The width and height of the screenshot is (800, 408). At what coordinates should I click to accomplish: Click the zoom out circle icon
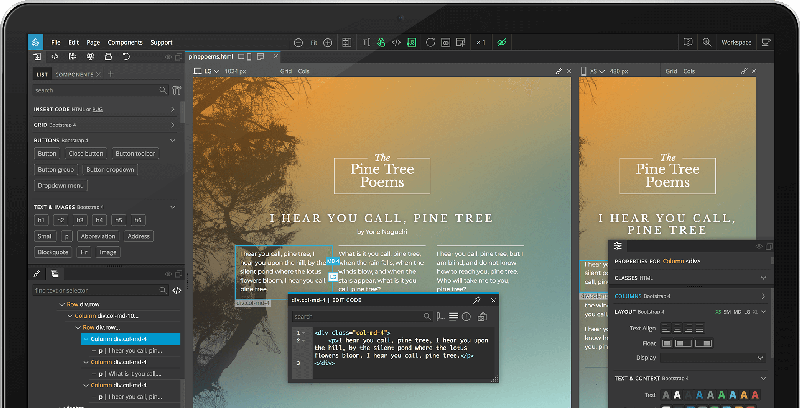[297, 43]
